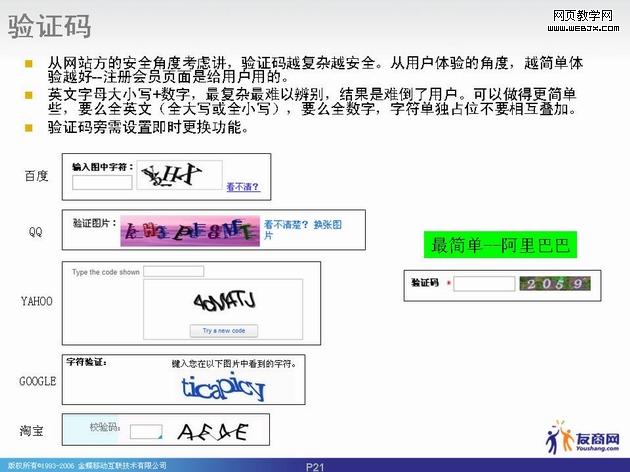Click the 输入图中字符 label
Screen dimensions: 630x472
click(102, 167)
